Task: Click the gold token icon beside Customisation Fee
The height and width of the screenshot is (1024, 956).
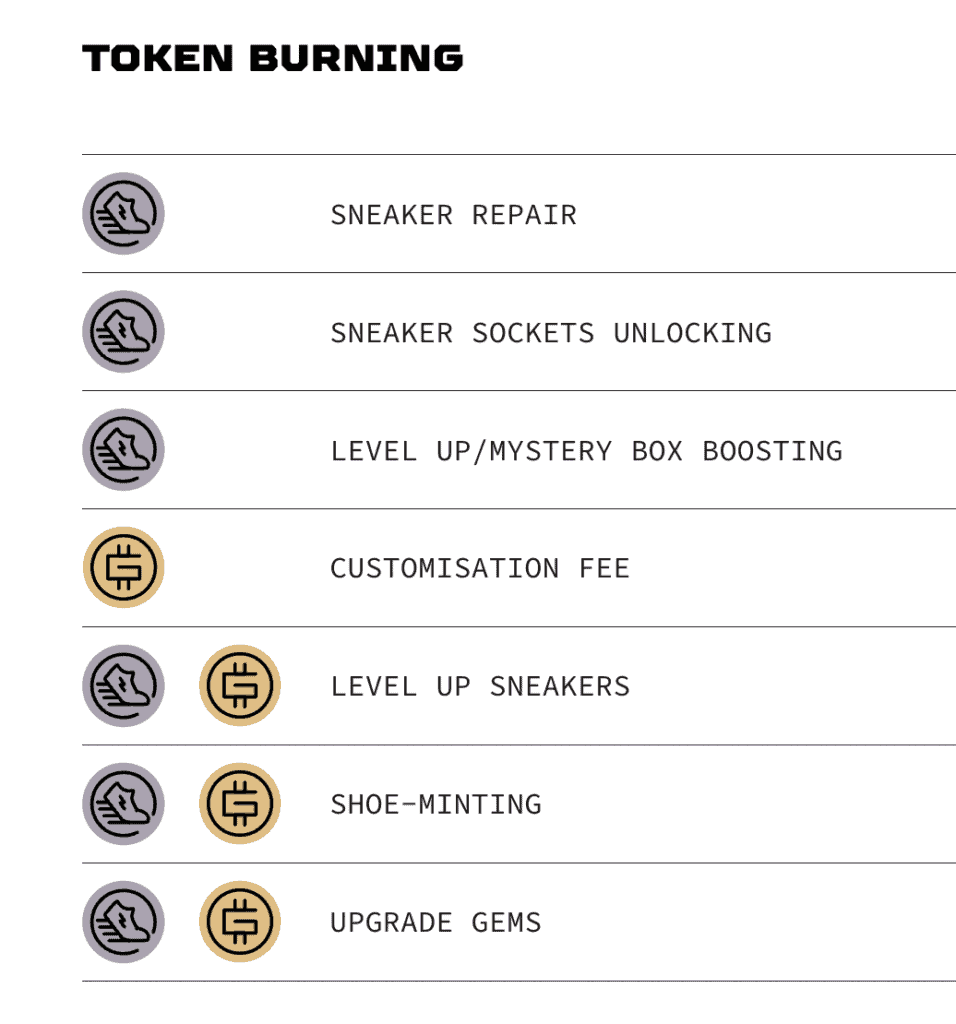Action: pos(123,568)
